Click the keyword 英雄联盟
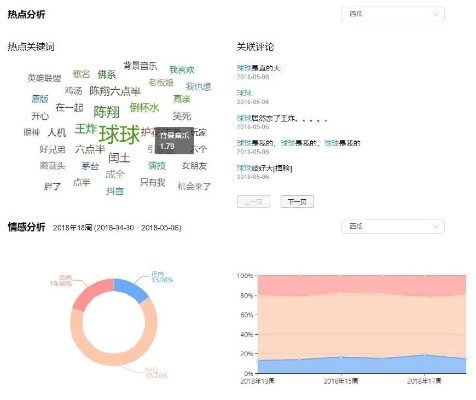The width and height of the screenshot is (476, 400). tap(44, 78)
